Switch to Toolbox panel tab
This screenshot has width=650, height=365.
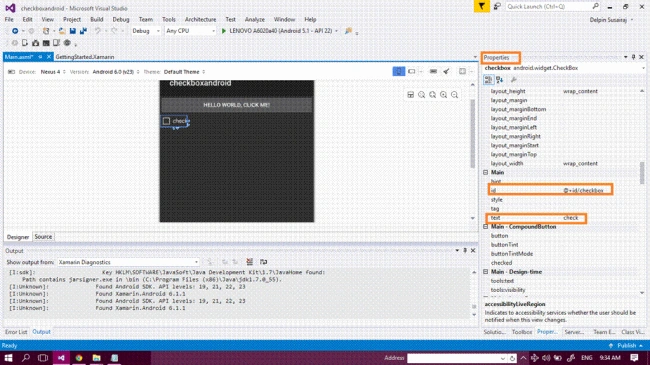522,332
